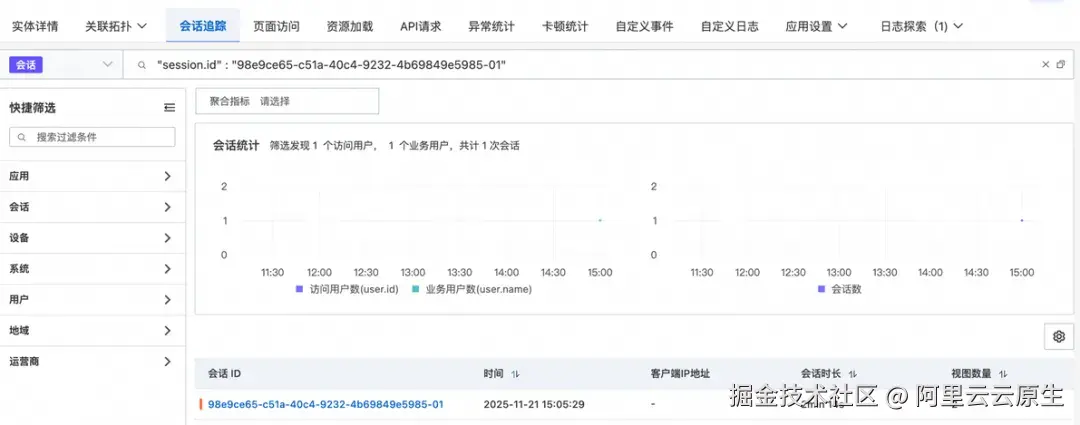Screen dimensions: 1080x425
Task: Expand the 用户 filter group
Action: [93, 300]
